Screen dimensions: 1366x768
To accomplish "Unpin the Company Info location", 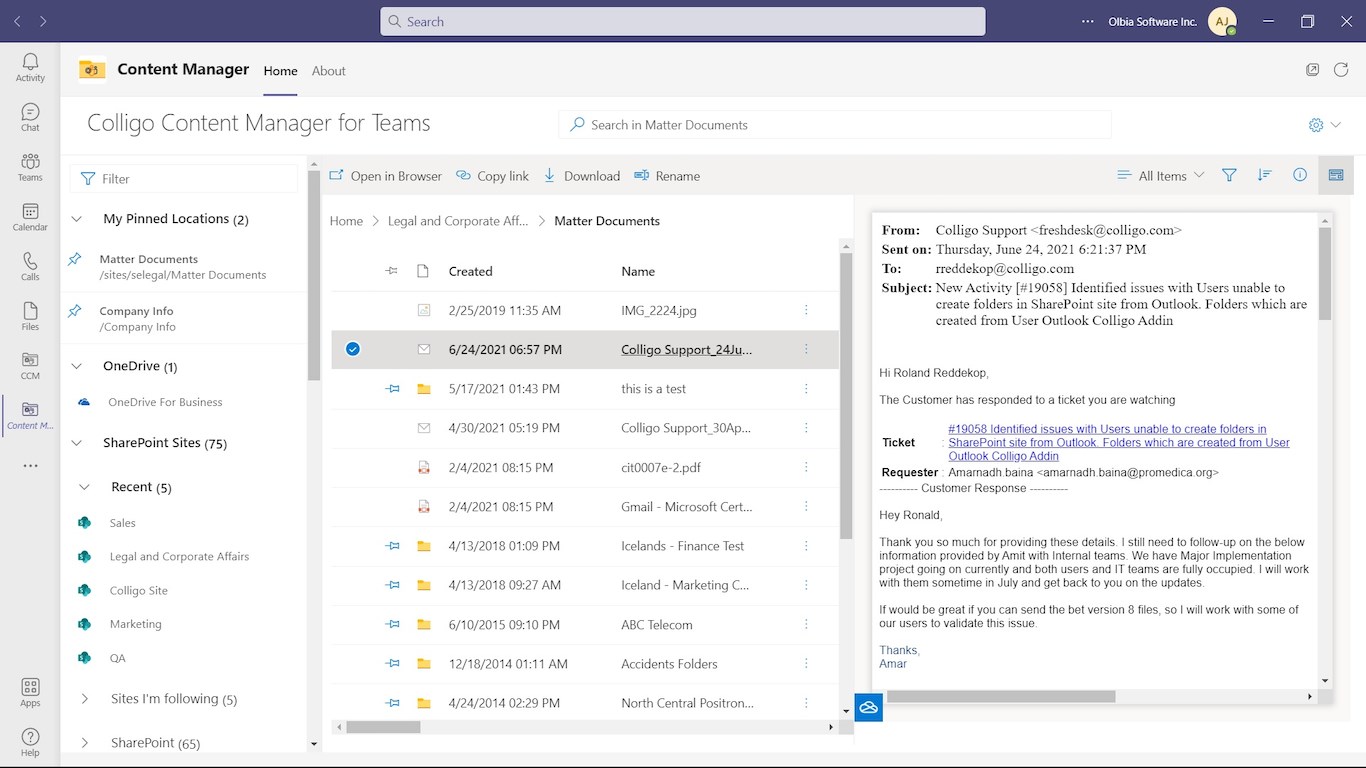I will 75,312.
